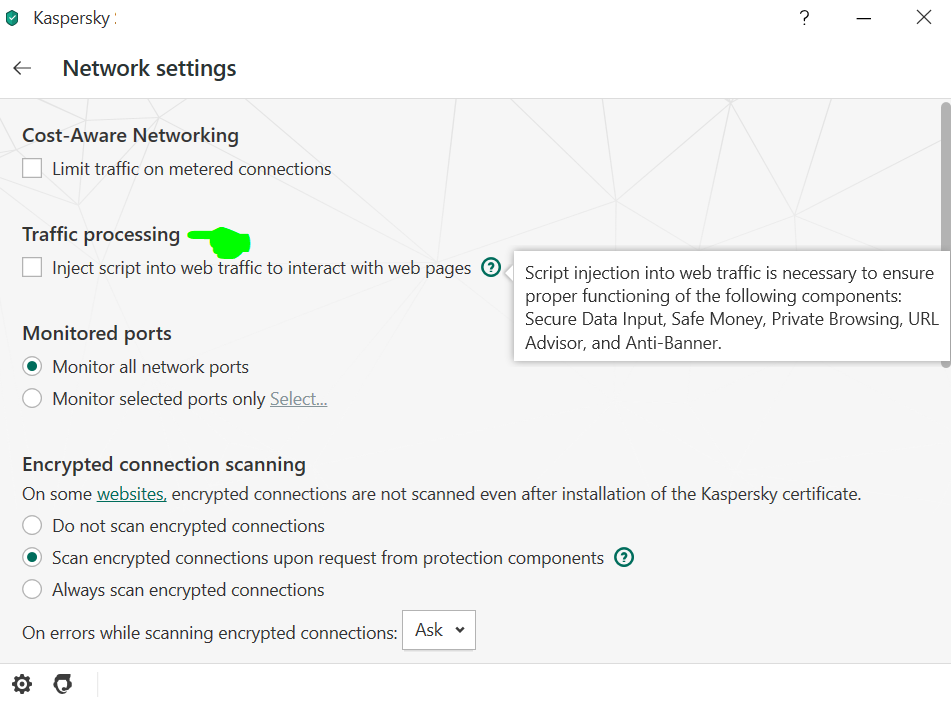Click the help icon beside Scan upon request
The height and width of the screenshot is (704, 951).
coord(625,557)
